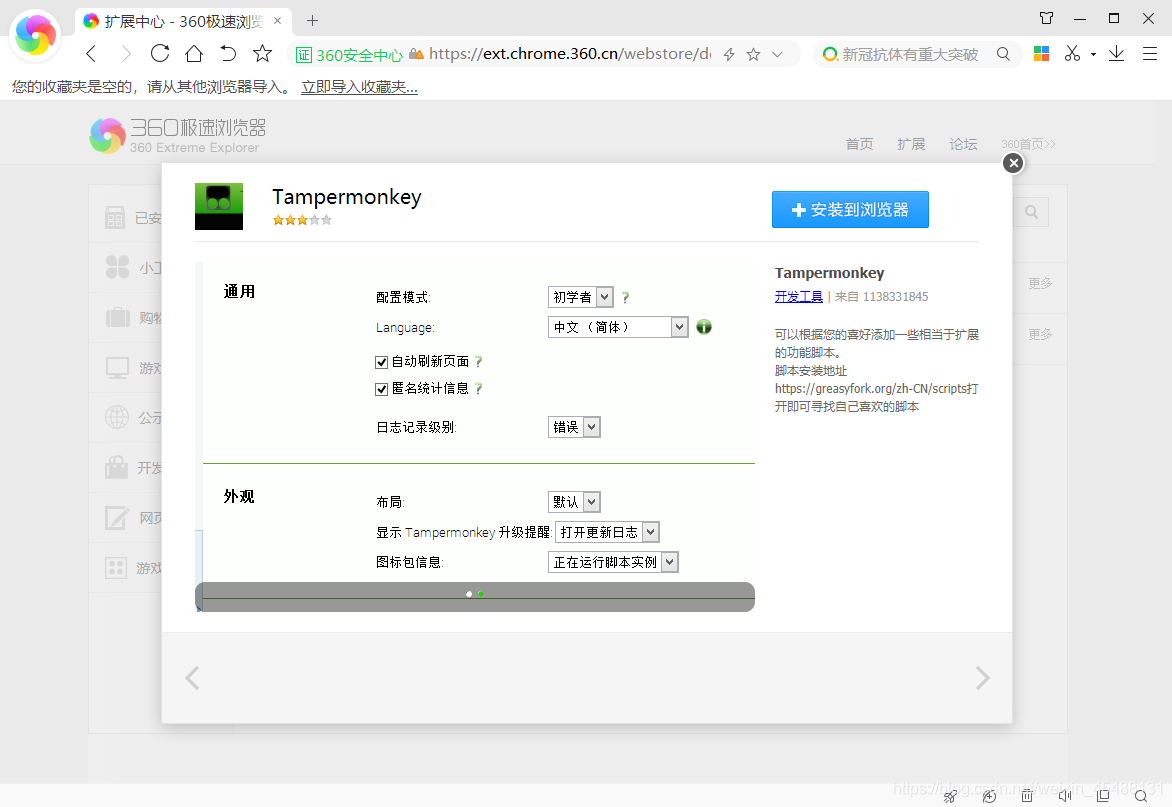The image size is (1172, 807).
Task: Toggle the 匿名统计信息 checkbox
Action: tap(381, 389)
